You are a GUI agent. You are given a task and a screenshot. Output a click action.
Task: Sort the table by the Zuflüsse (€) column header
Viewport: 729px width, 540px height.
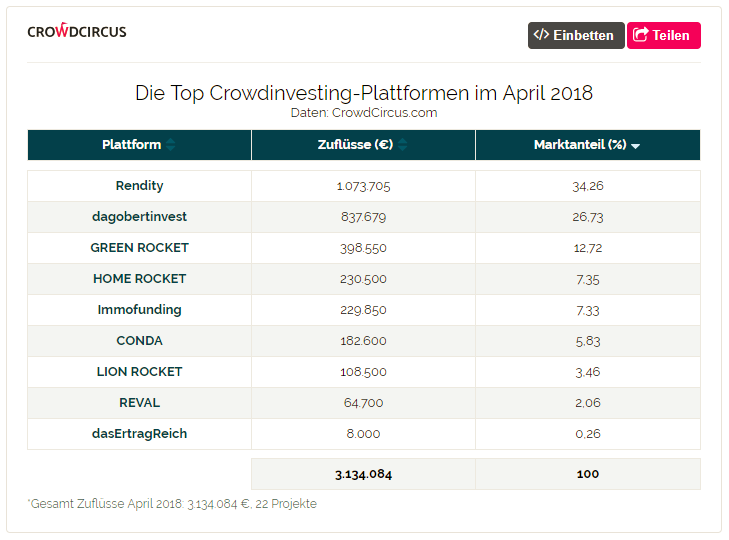pos(355,145)
